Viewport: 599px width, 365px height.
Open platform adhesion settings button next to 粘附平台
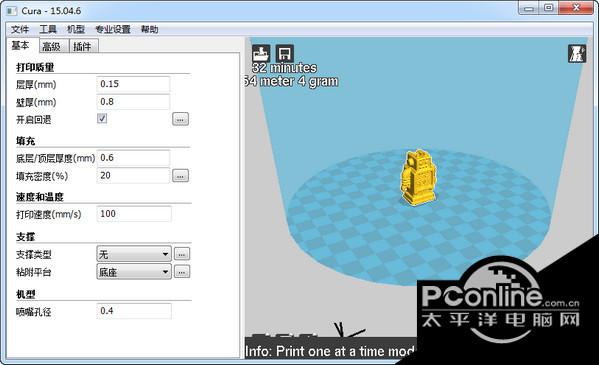[x=182, y=272]
